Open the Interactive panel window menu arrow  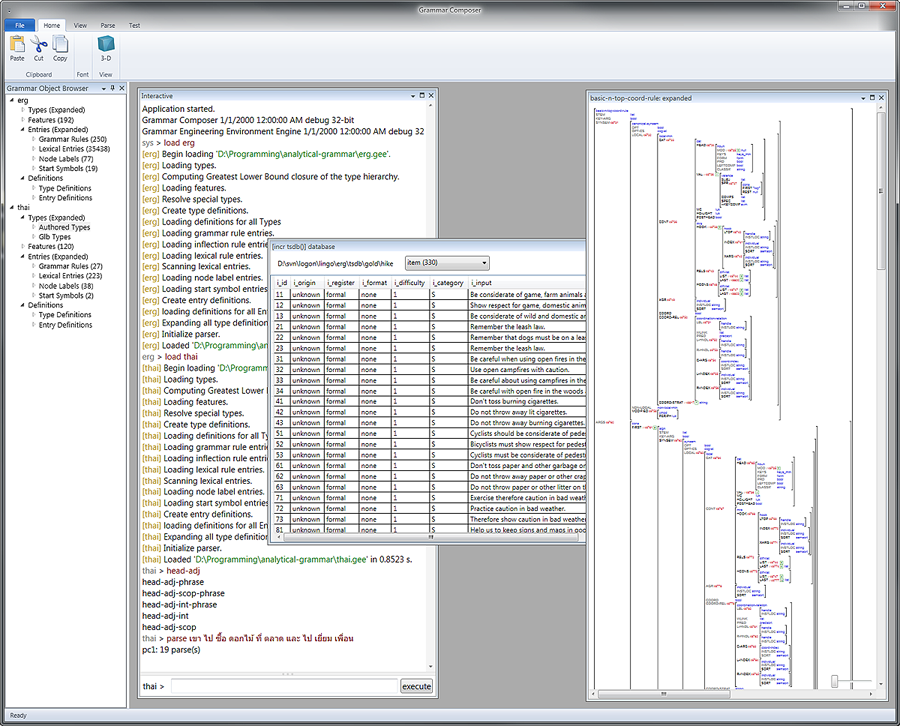(x=414, y=95)
